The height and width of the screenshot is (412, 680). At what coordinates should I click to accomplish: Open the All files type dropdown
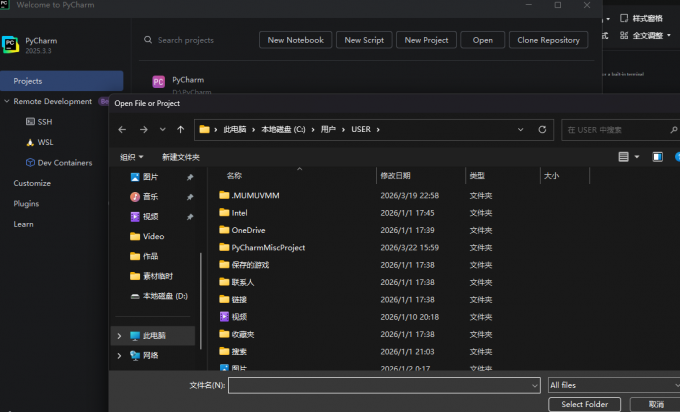click(614, 385)
